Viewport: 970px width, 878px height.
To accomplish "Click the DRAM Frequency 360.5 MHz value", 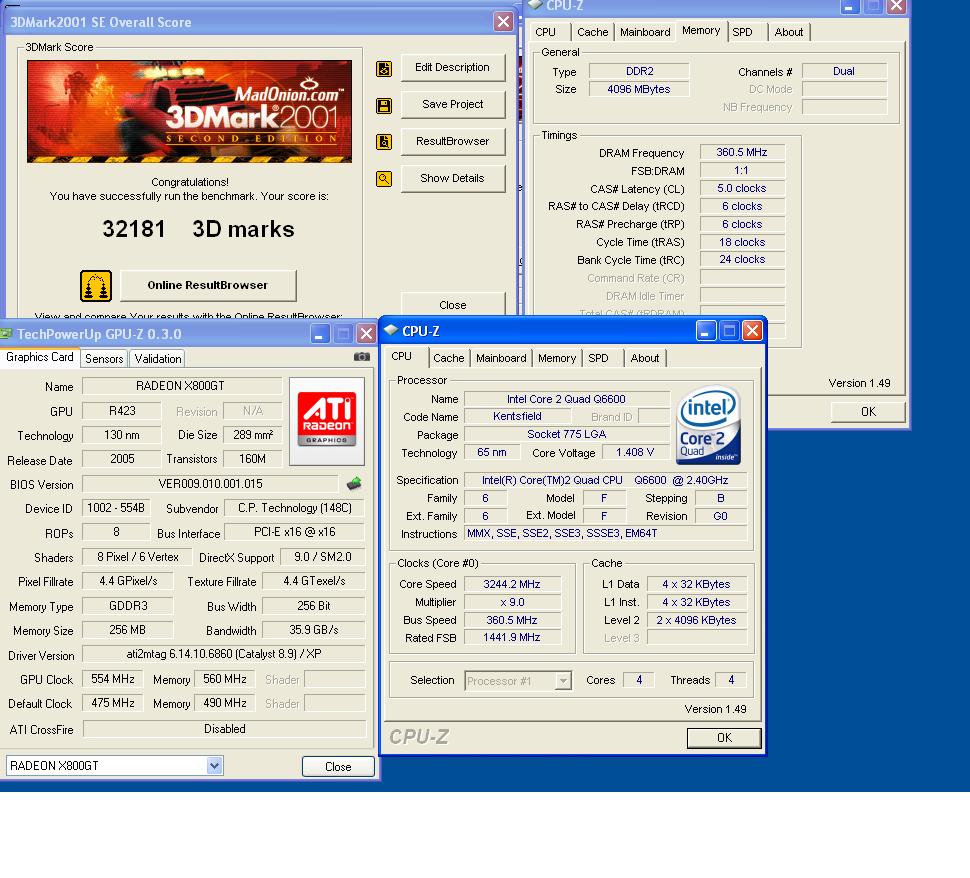I will (742, 152).
